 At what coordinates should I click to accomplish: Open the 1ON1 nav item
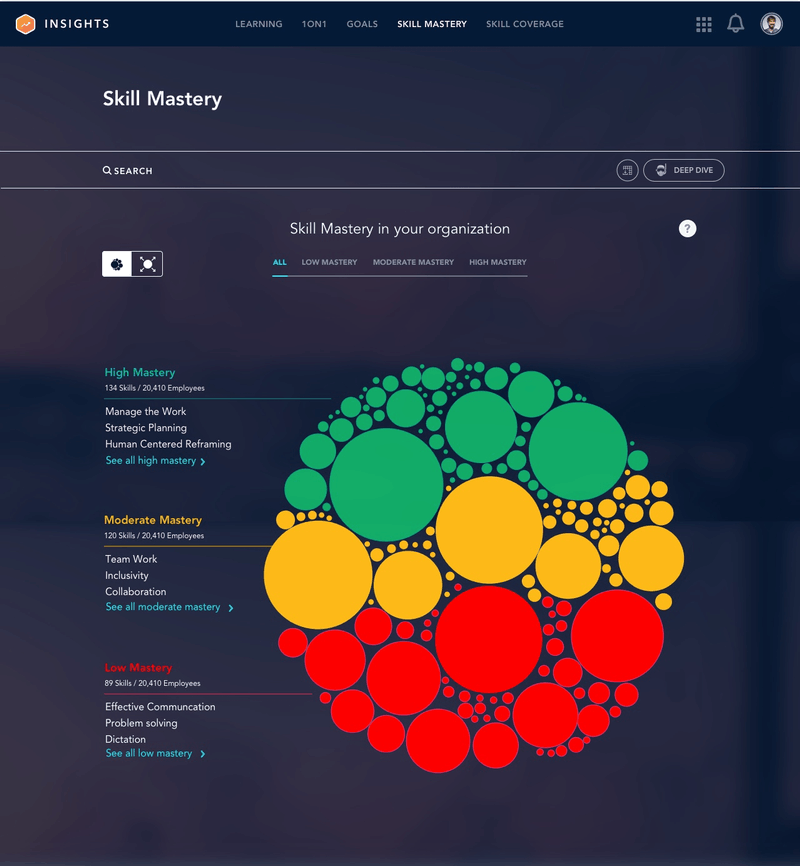click(314, 24)
